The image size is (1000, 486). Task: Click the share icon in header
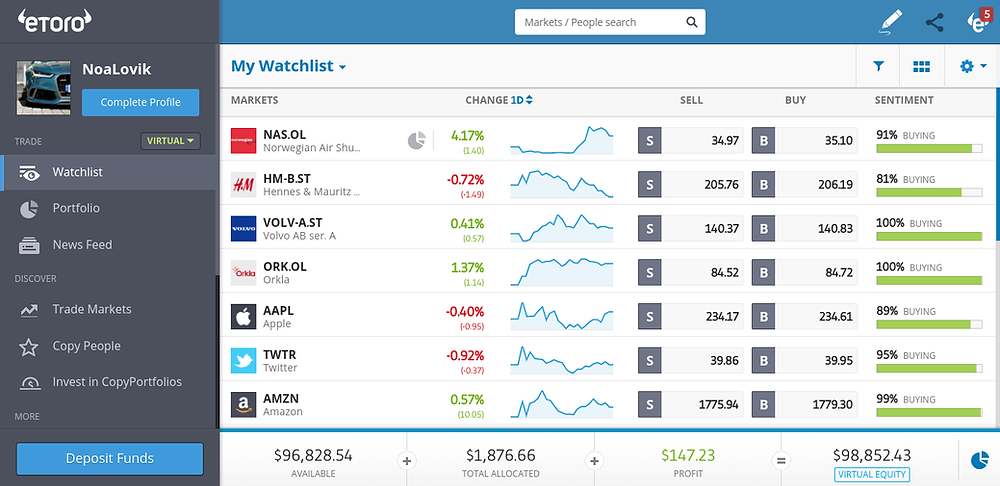934,22
